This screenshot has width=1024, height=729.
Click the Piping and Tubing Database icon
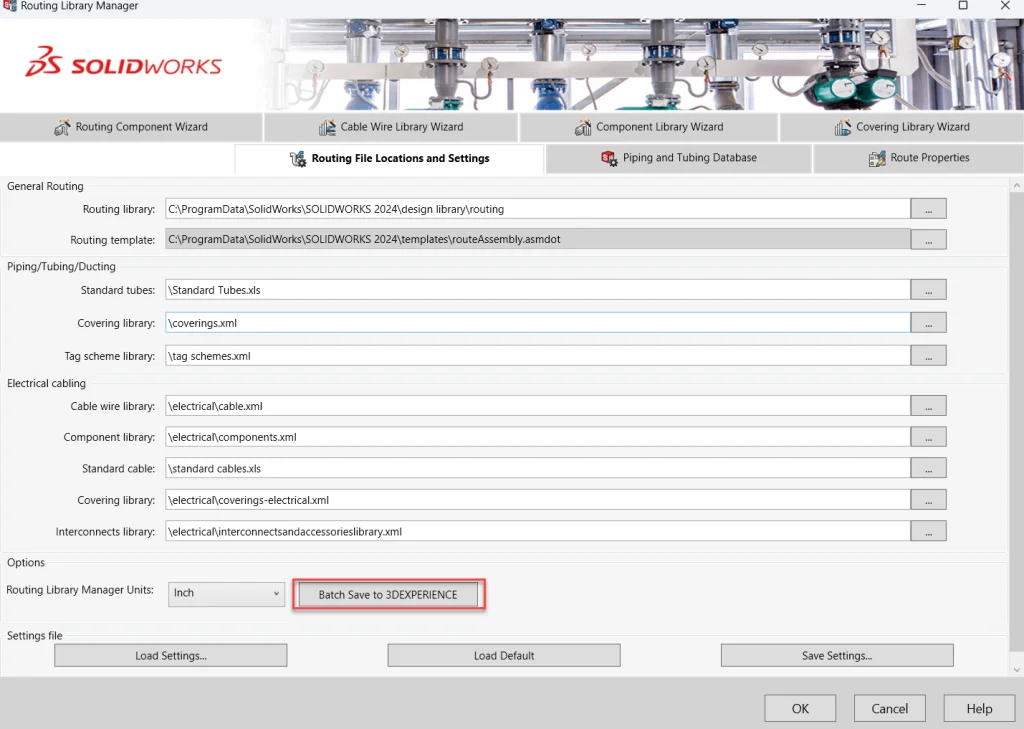coord(609,158)
